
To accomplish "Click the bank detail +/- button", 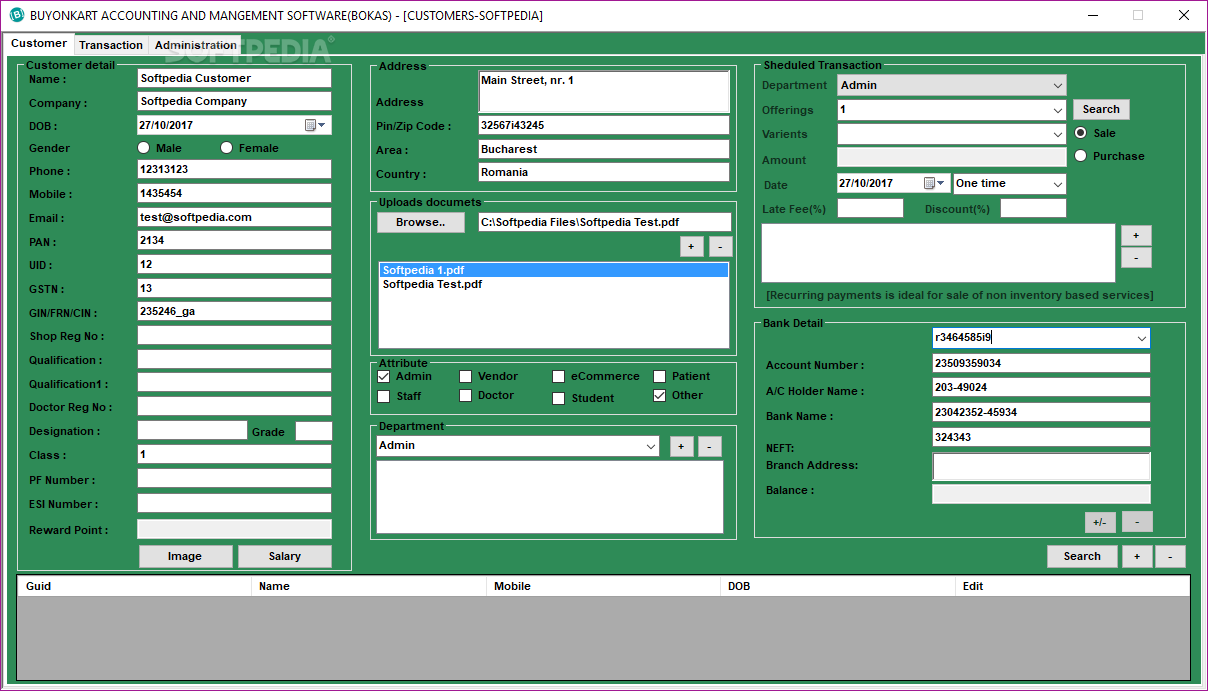I will pyautogui.click(x=1100, y=522).
